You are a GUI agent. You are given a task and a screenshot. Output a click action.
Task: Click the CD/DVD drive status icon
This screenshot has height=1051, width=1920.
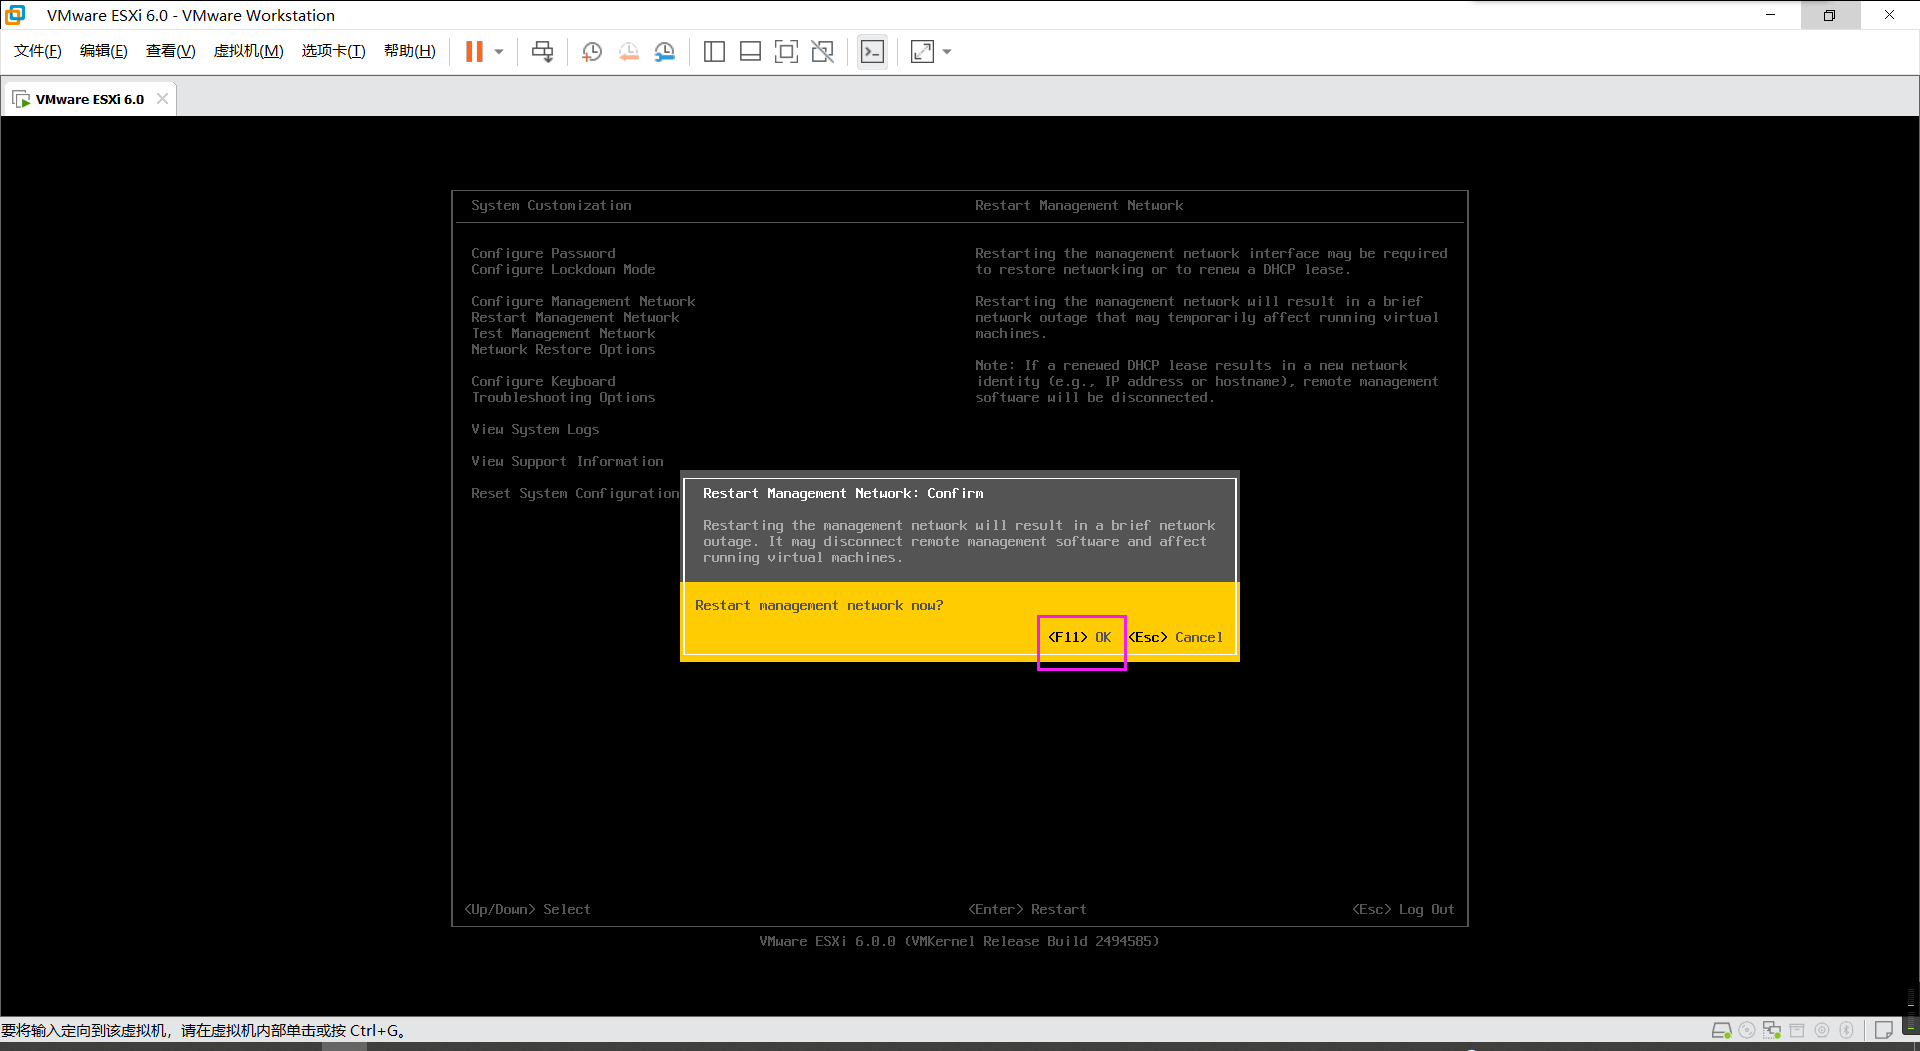(1747, 1030)
